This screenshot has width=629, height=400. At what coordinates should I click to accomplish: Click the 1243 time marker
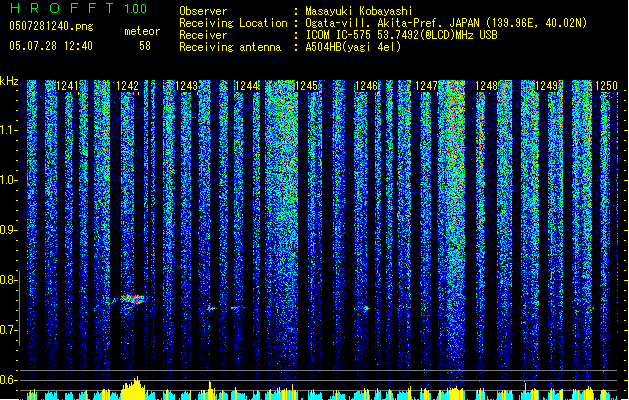click(x=187, y=86)
